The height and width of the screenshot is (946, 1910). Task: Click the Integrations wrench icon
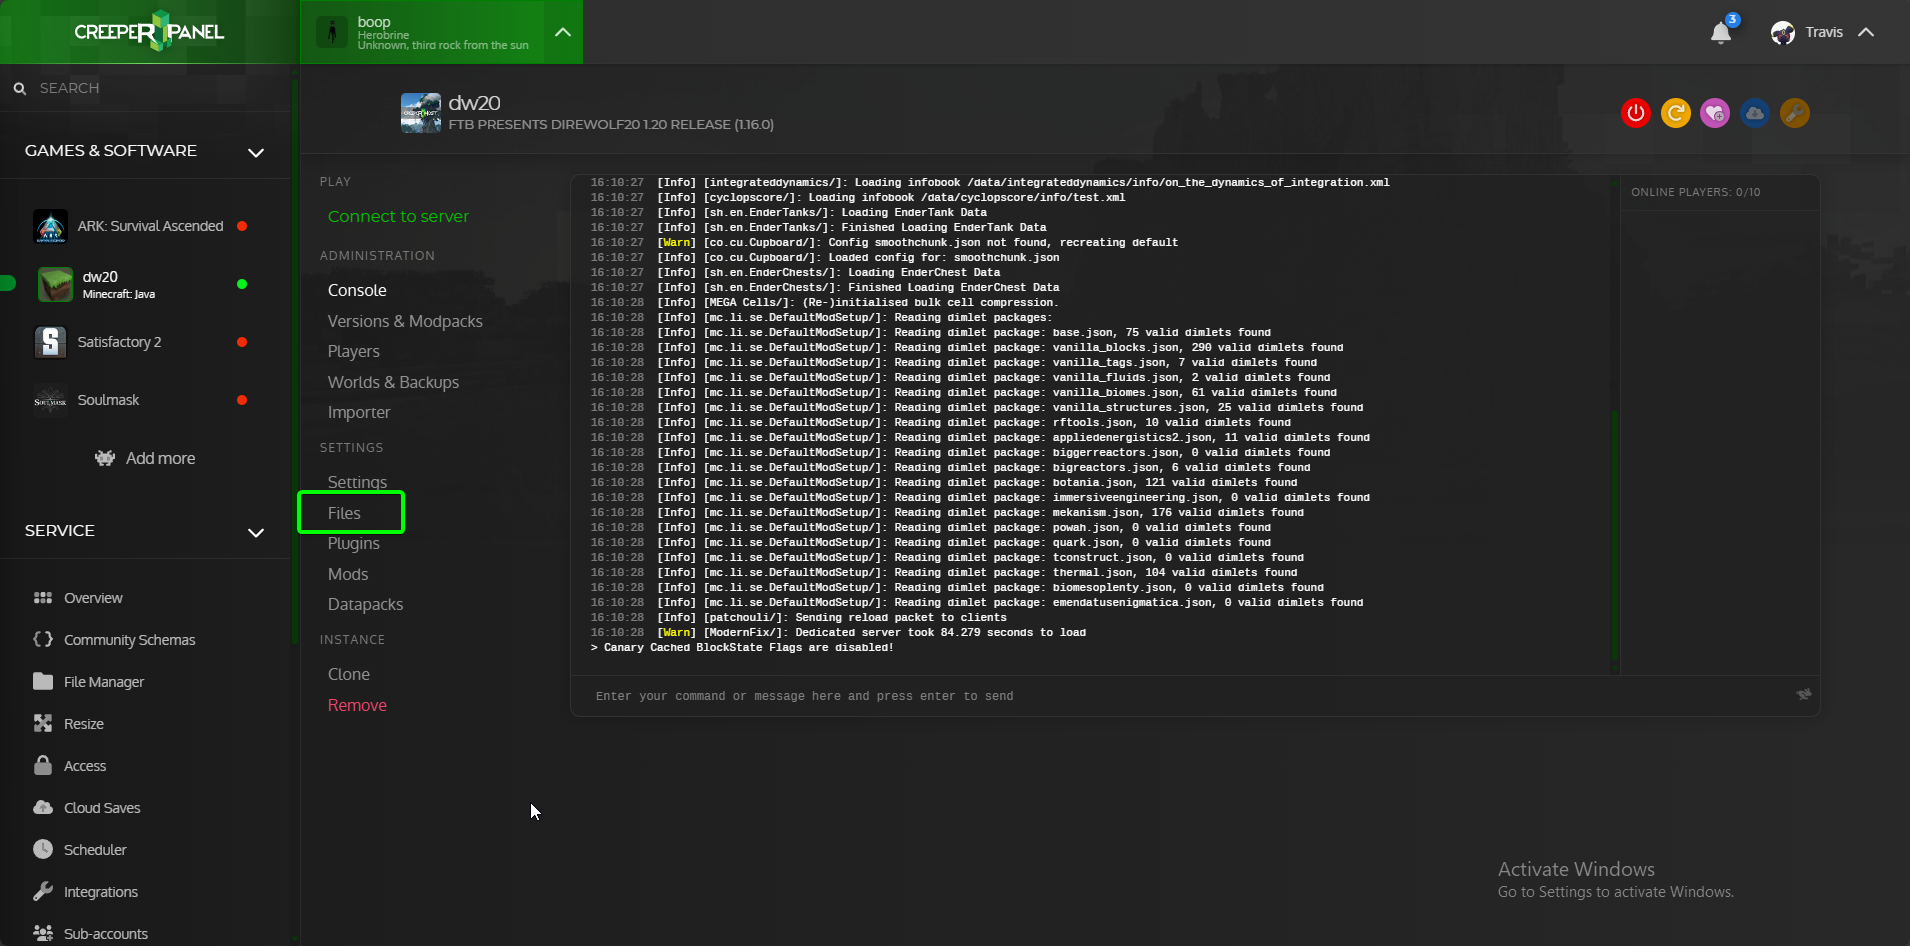coord(43,891)
